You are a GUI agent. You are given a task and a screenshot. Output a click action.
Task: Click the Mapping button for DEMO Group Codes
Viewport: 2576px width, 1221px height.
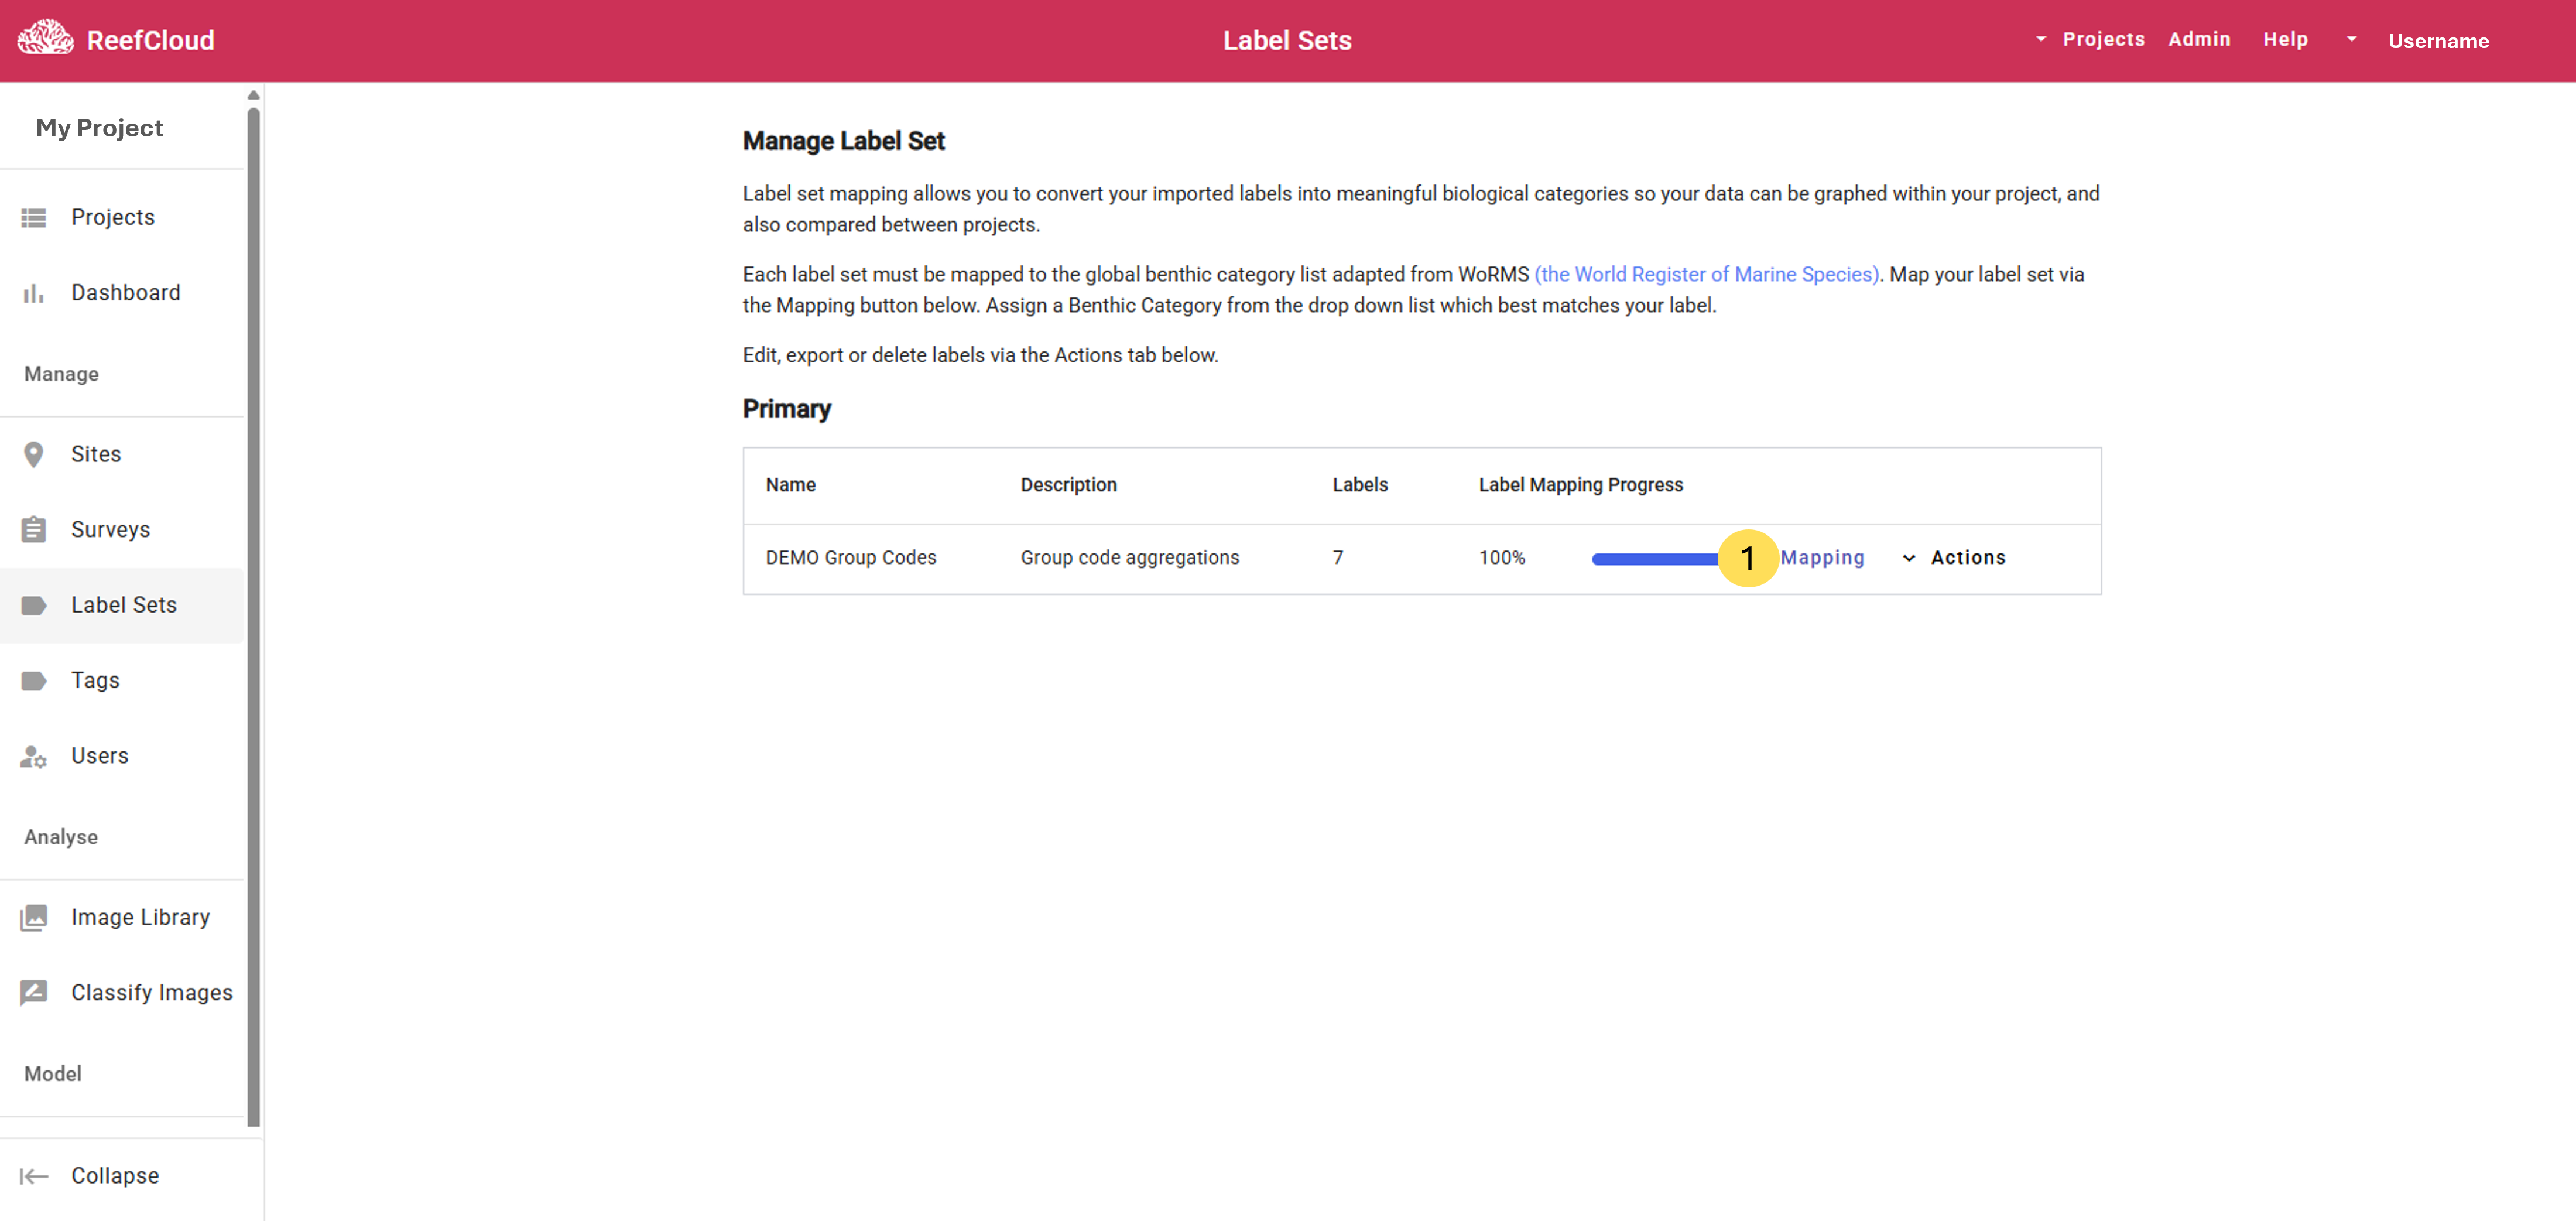point(1822,558)
